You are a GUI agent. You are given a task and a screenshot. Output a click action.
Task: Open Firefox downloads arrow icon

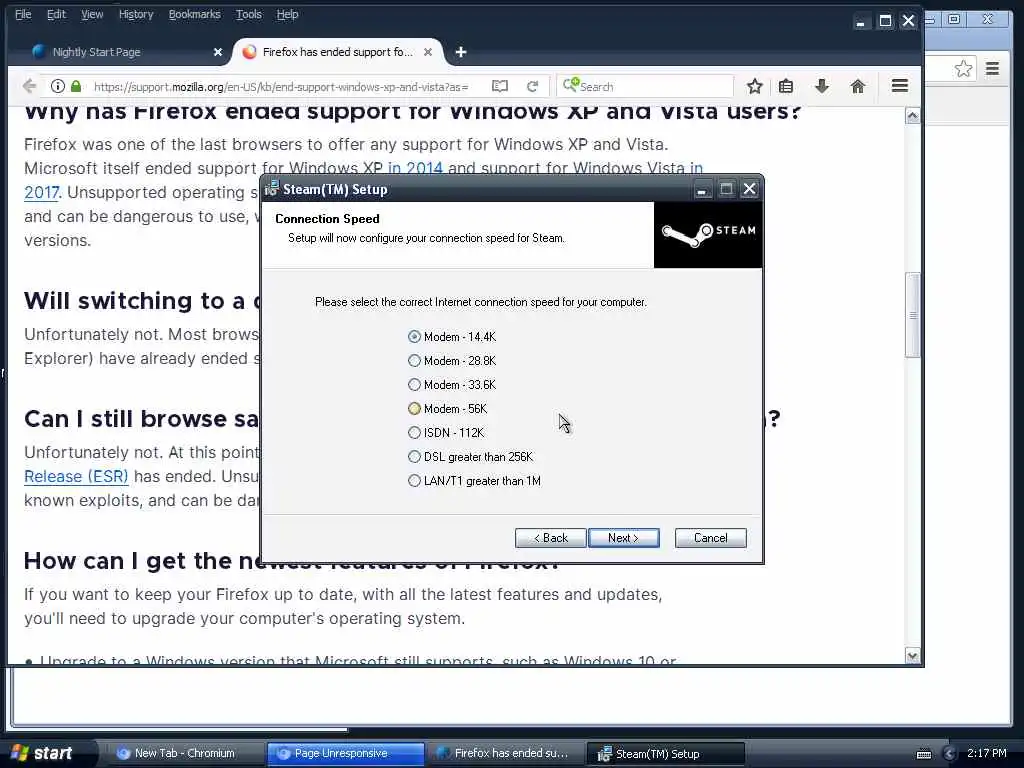click(822, 86)
